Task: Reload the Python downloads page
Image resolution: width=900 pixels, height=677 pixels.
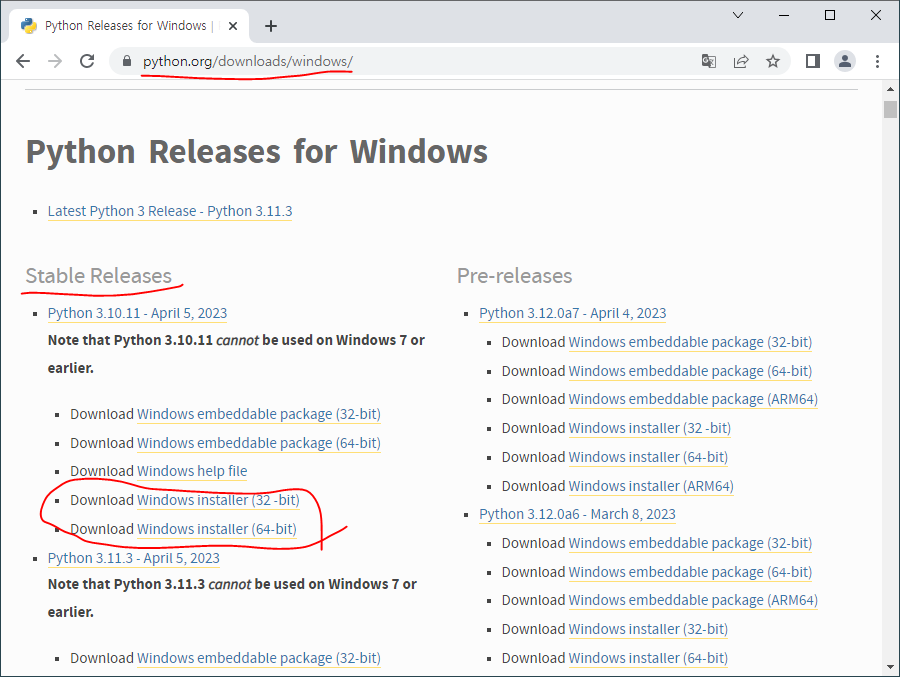Action: click(x=87, y=61)
